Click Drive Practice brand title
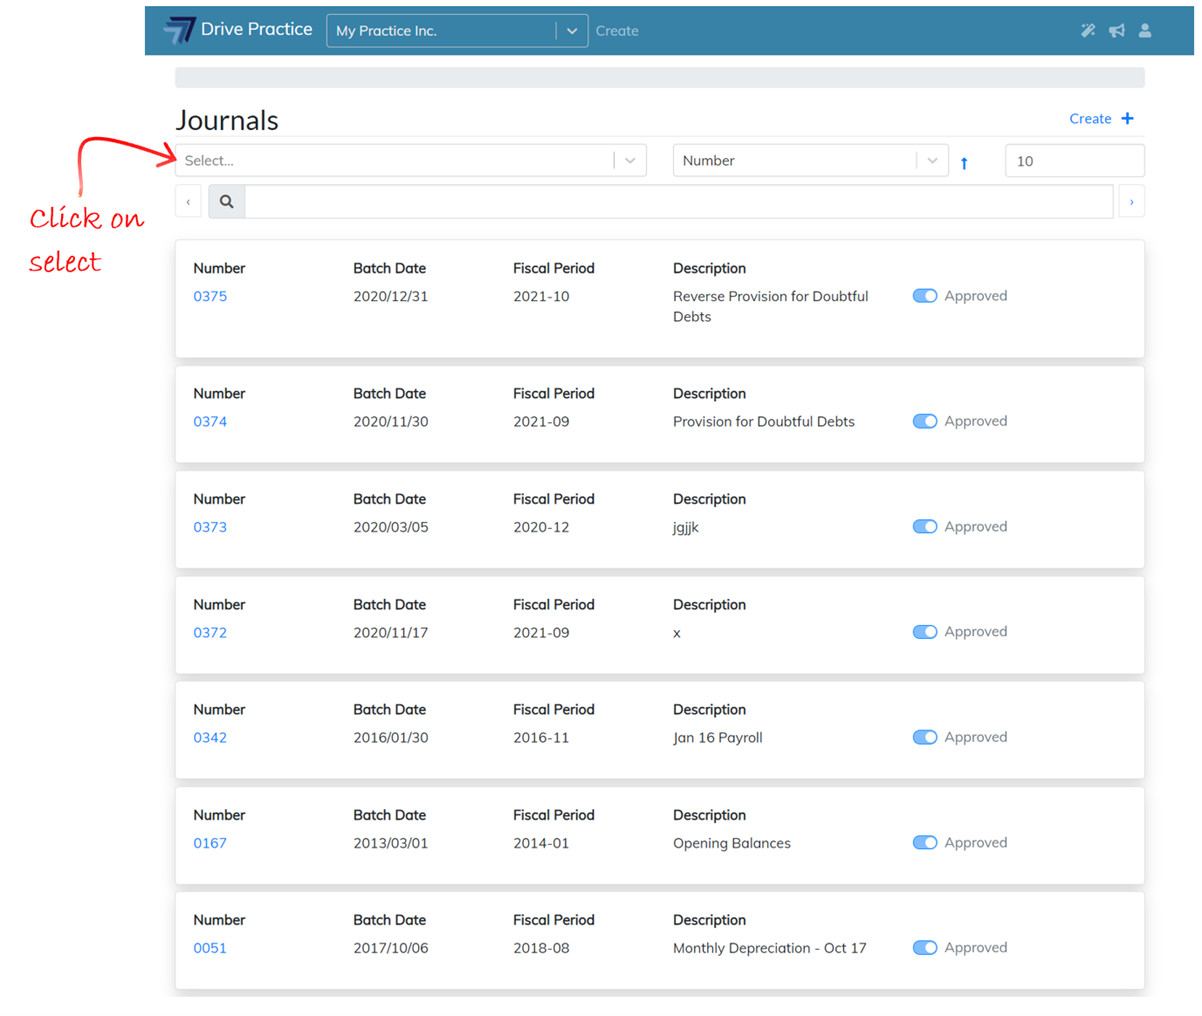Image resolution: width=1202 pixels, height=1016 pixels. point(257,30)
